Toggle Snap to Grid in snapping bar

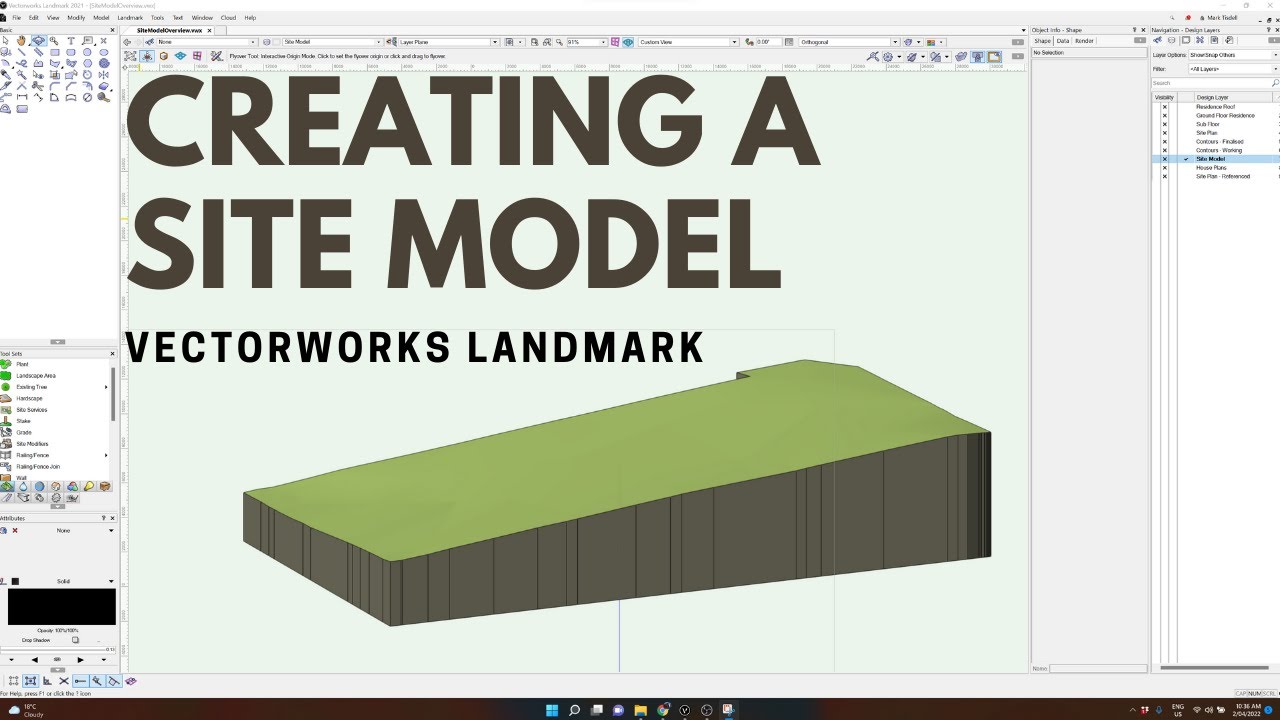coord(13,681)
